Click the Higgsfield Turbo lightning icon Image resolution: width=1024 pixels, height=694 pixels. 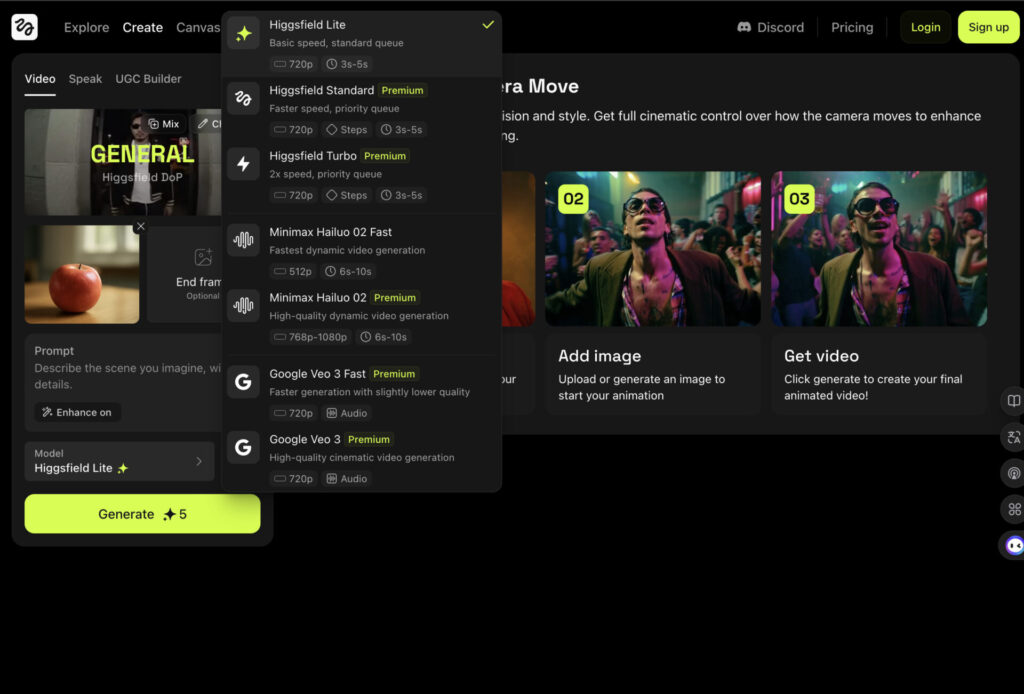coord(244,164)
